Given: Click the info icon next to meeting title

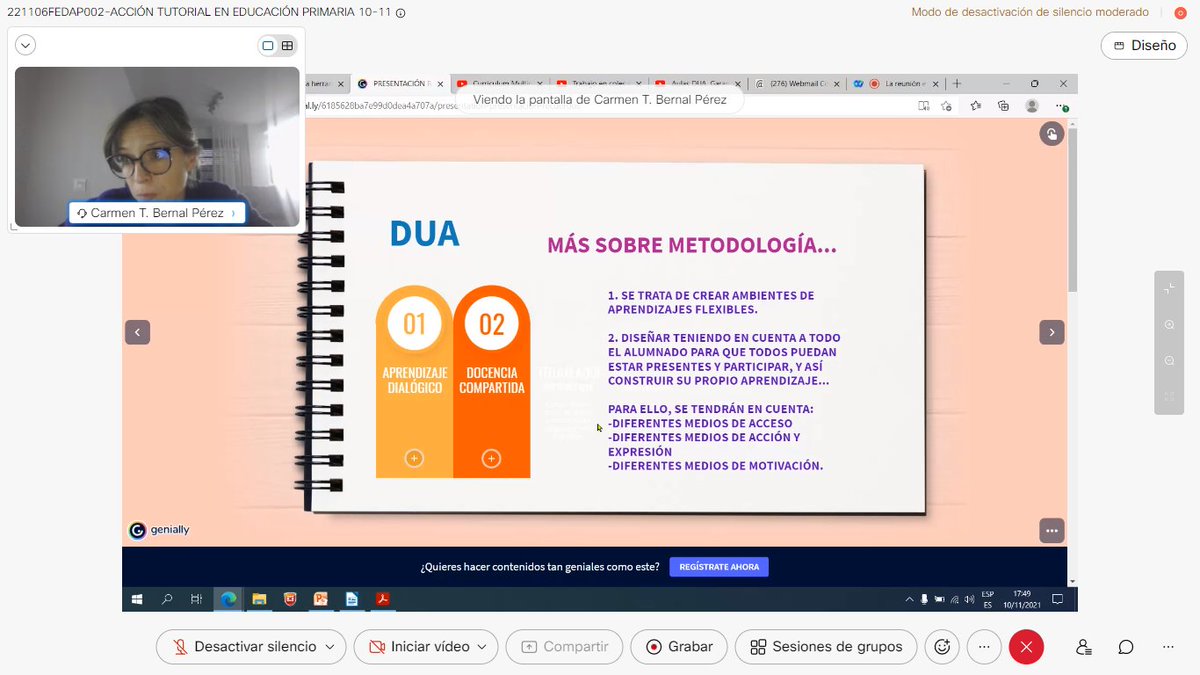Looking at the screenshot, I should point(401,13).
